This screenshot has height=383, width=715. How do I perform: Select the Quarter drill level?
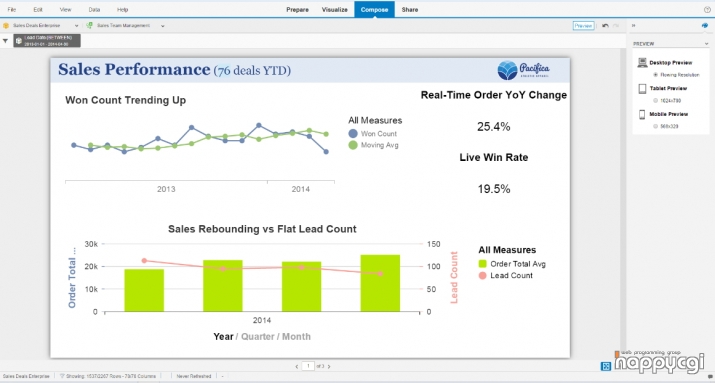pos(258,336)
